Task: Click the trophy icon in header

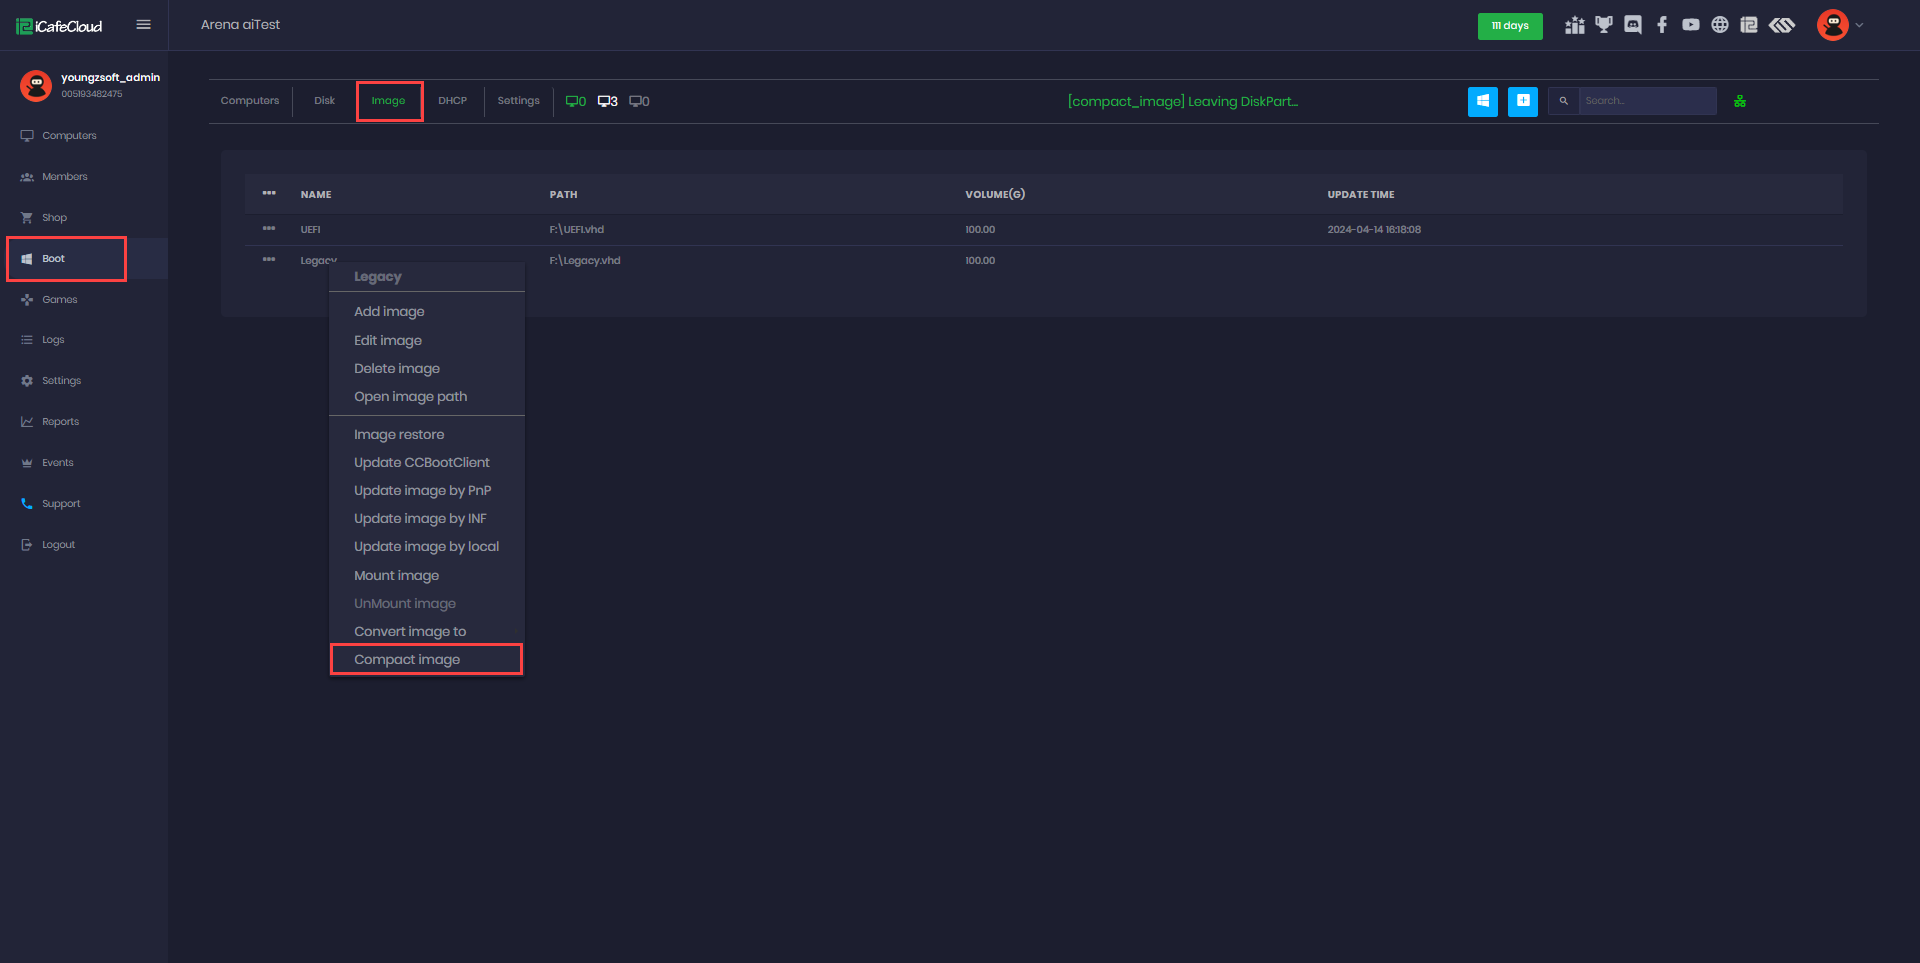Action: 1604,25
